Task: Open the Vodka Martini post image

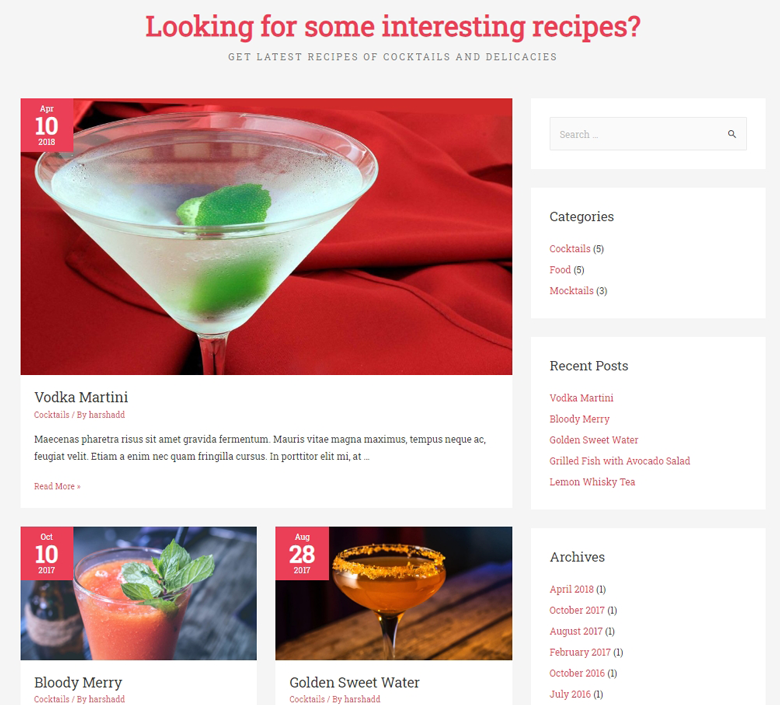Action: pos(266,237)
